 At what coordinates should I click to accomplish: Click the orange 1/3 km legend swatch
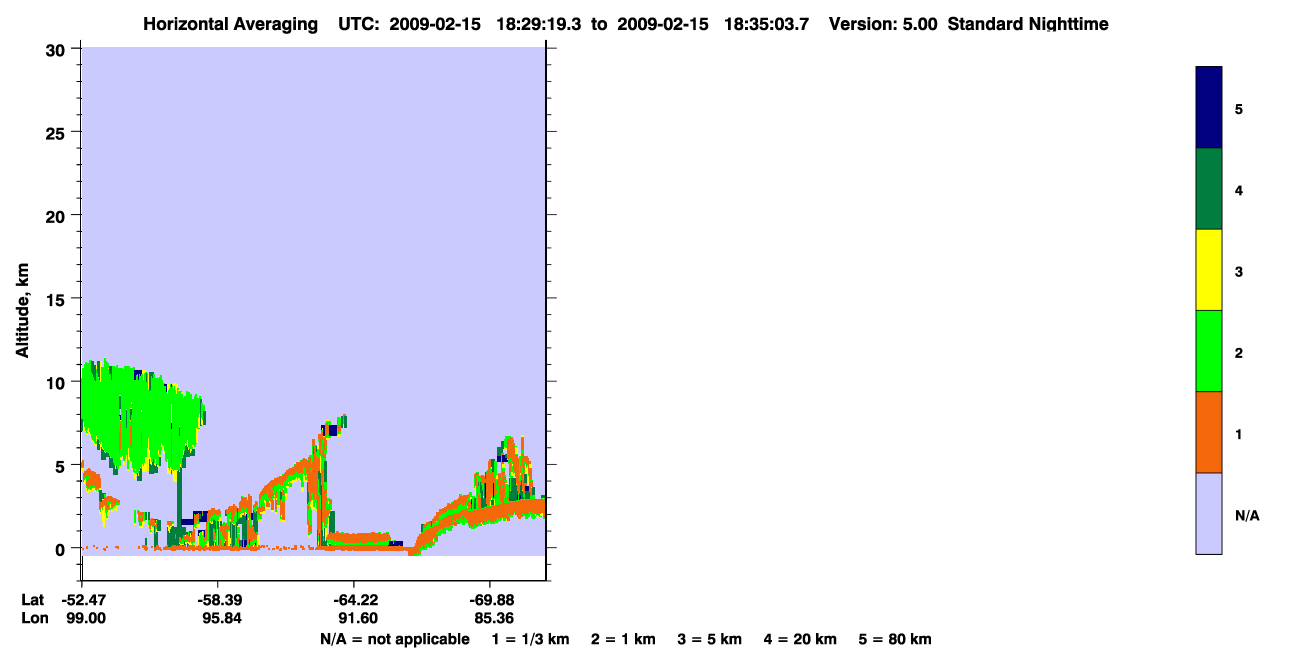pos(1209,432)
